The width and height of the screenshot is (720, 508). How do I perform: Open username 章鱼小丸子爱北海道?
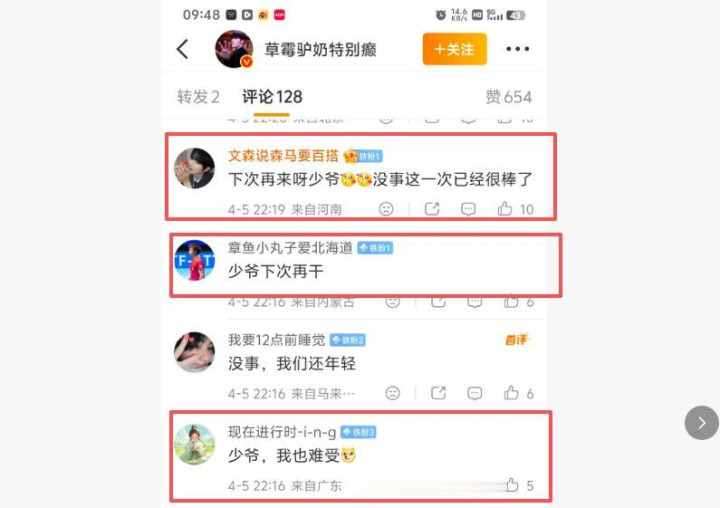pos(290,248)
